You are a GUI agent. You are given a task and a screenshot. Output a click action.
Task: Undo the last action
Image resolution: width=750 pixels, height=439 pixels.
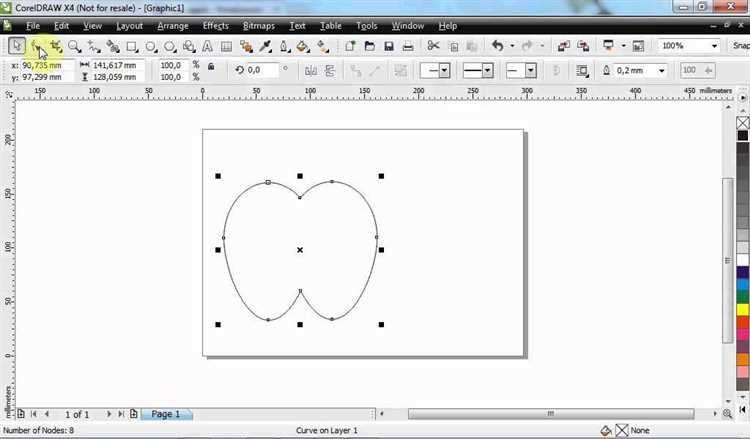497,46
